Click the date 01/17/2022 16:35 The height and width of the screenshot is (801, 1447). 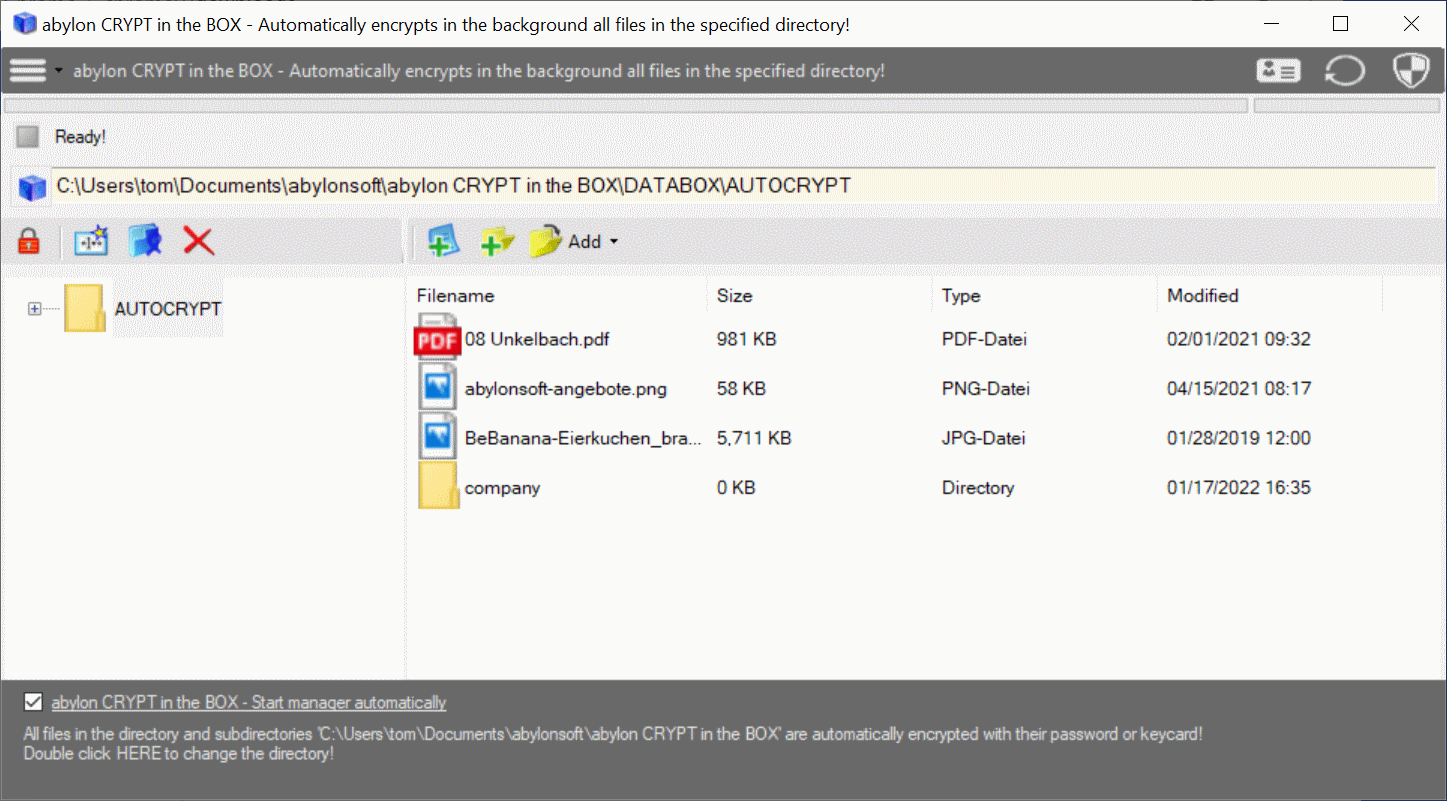[x=1239, y=488]
